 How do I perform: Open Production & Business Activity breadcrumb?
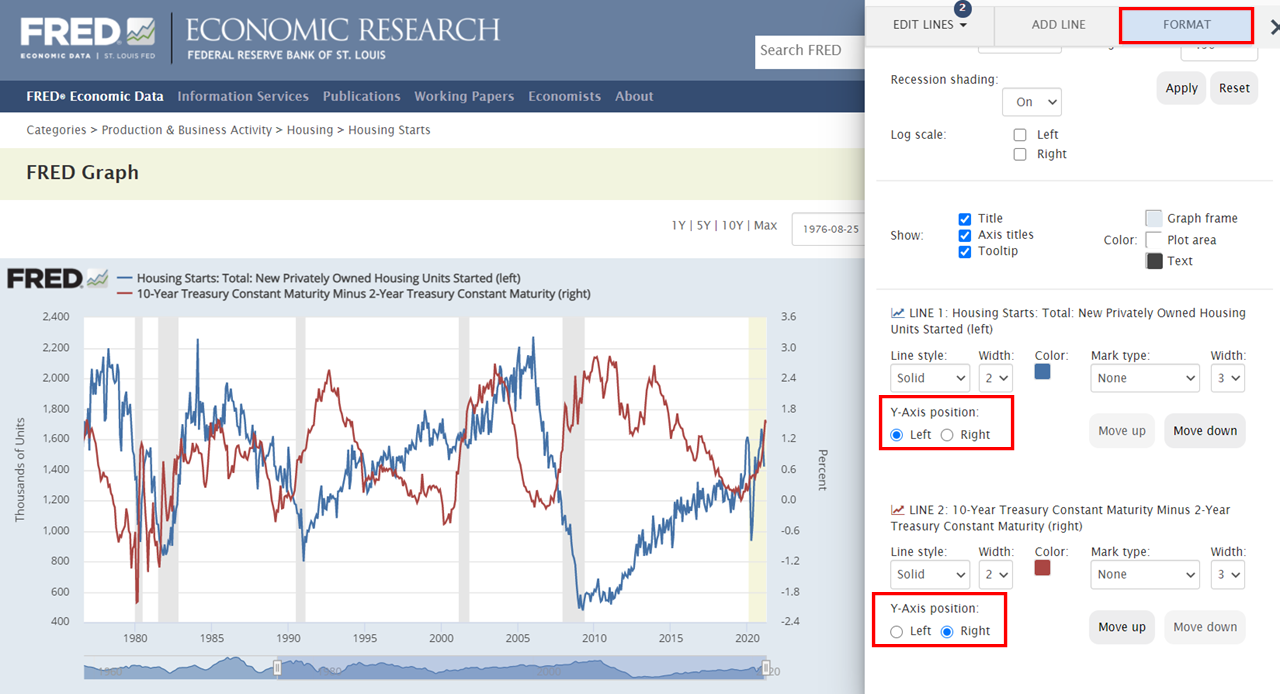(187, 130)
